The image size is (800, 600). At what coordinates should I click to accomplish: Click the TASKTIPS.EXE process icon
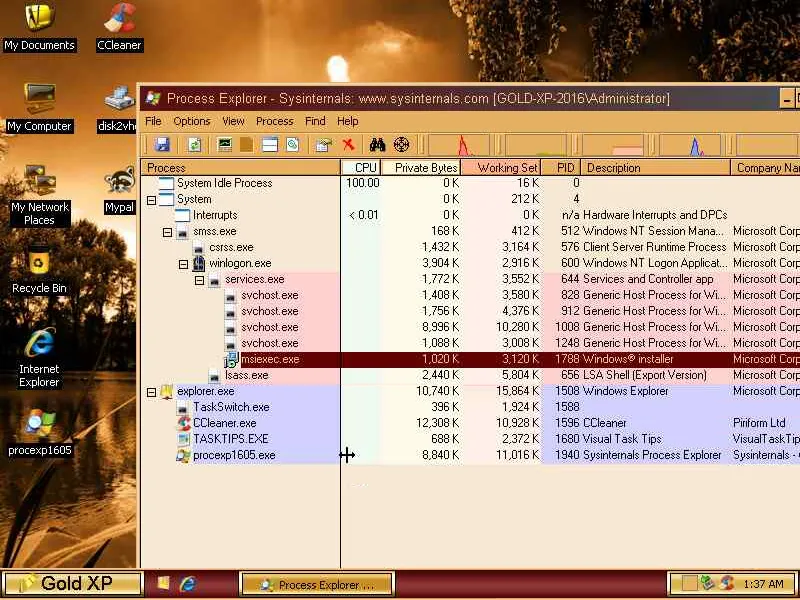point(183,439)
